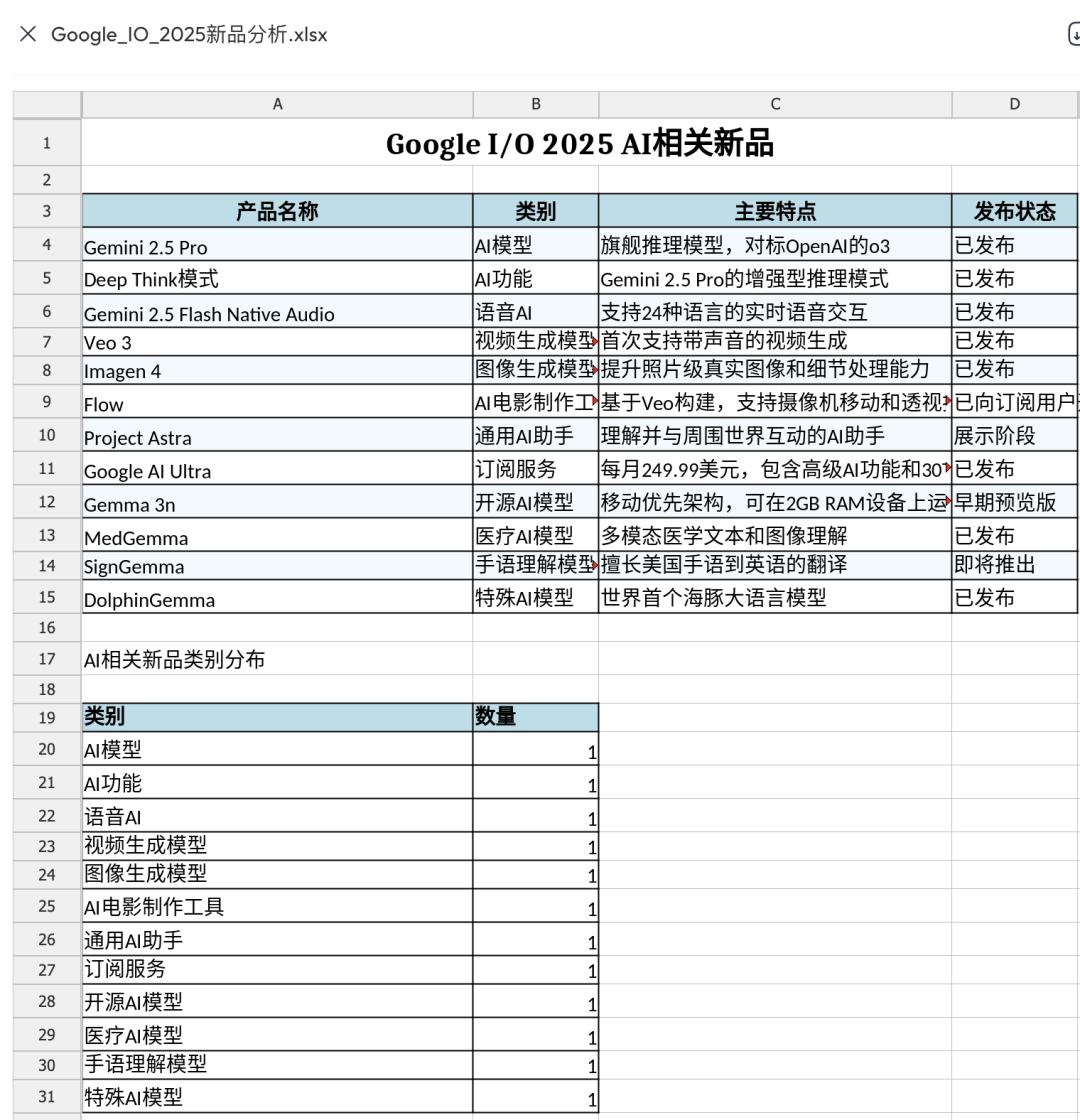Screen dimensions: 1080x1120
Task: Select column A header
Action: (x=277, y=104)
